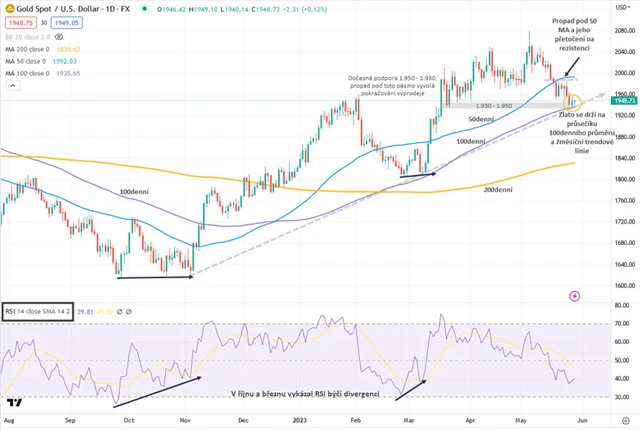Click the purple lightning event marker
This screenshot has width=640, height=430.
574,296
